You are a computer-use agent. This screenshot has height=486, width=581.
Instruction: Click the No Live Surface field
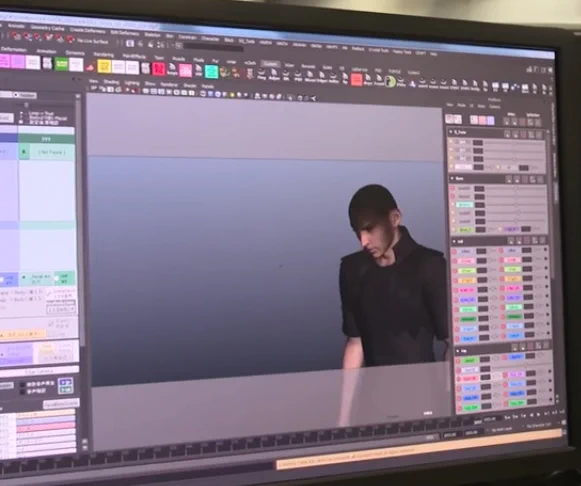click(93, 41)
